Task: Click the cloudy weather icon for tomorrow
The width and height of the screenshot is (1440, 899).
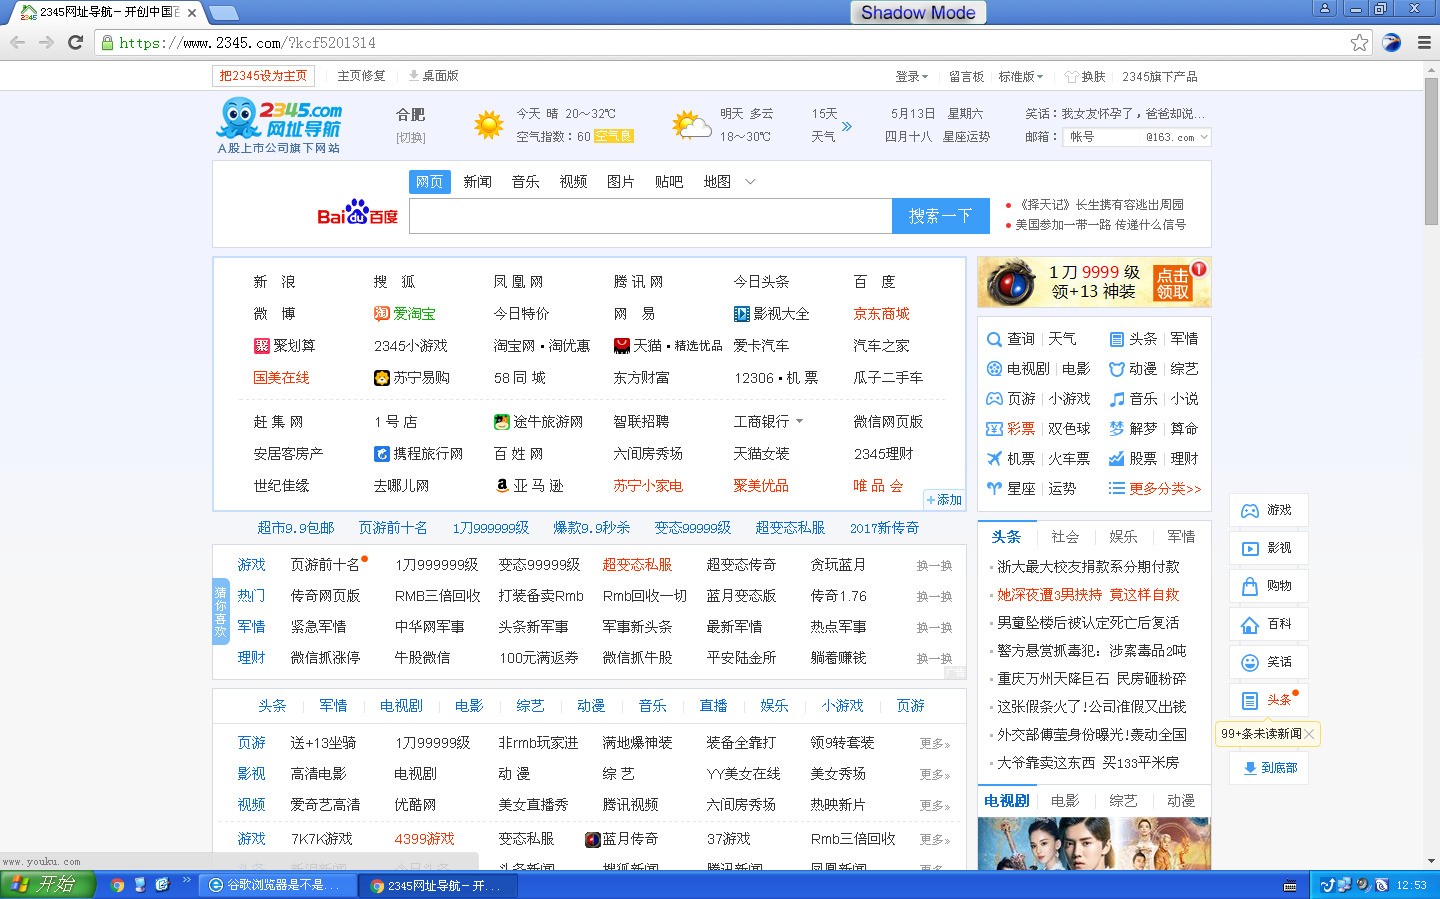Action: (691, 125)
